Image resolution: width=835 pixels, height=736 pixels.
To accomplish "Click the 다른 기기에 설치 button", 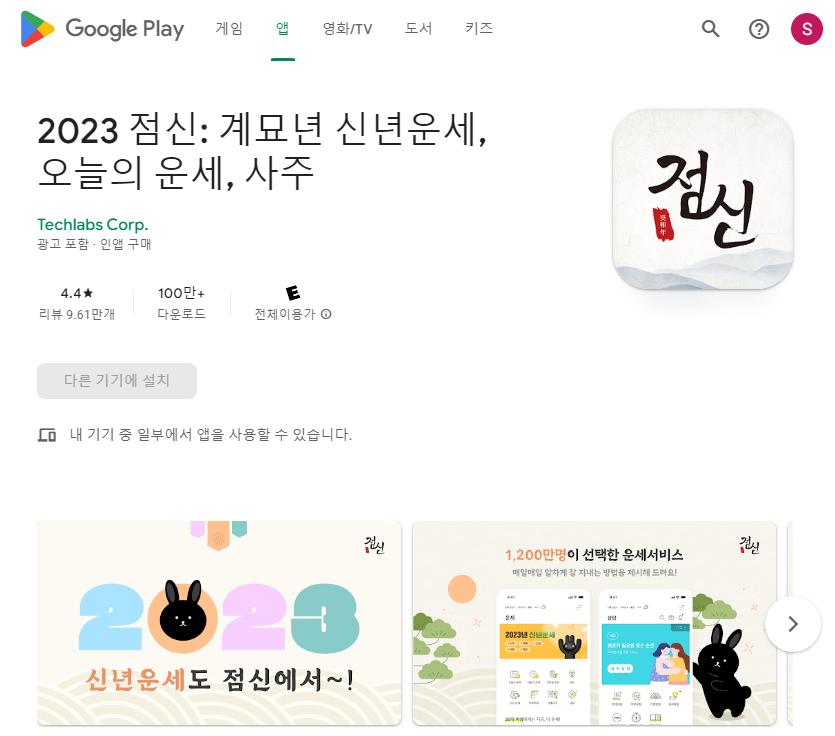I will coord(117,381).
